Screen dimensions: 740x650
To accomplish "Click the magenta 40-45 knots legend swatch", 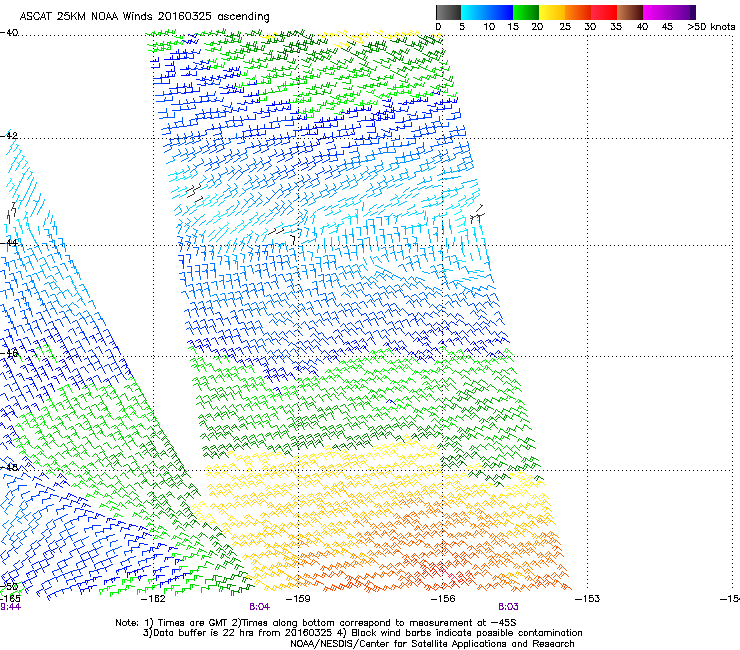I will pyautogui.click(x=656, y=12).
